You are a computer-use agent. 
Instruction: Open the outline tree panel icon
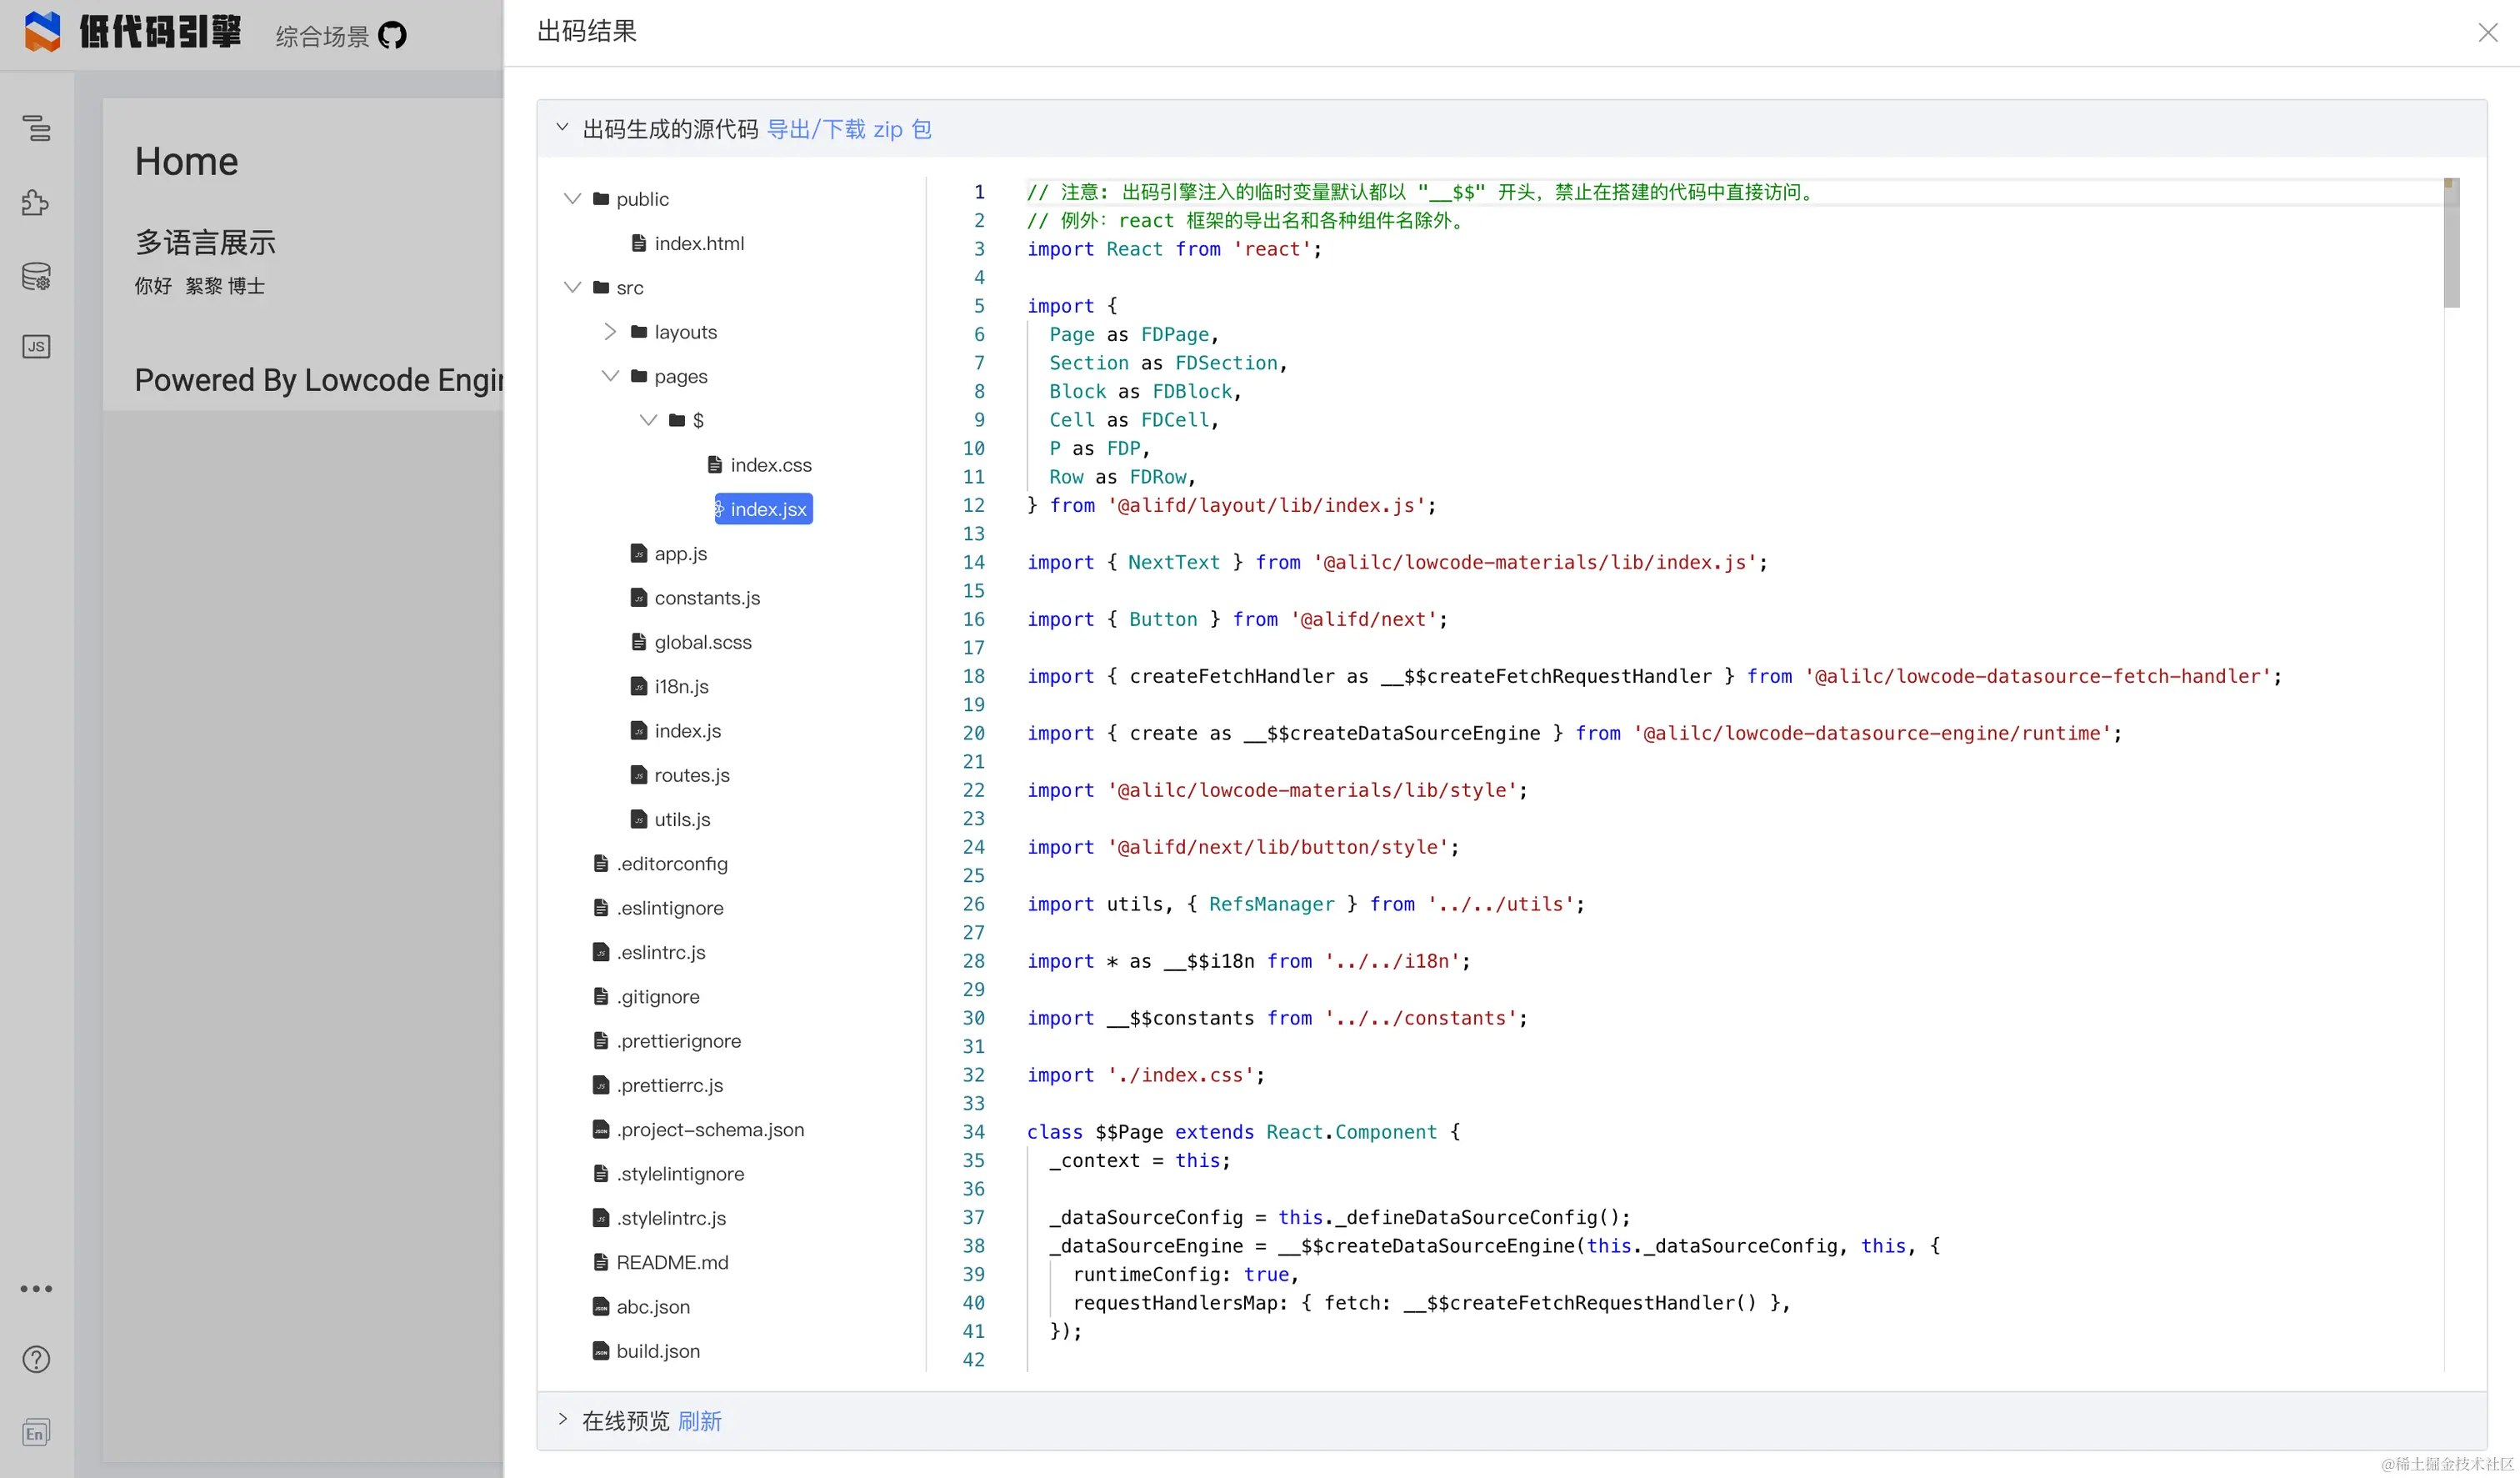coord(37,128)
